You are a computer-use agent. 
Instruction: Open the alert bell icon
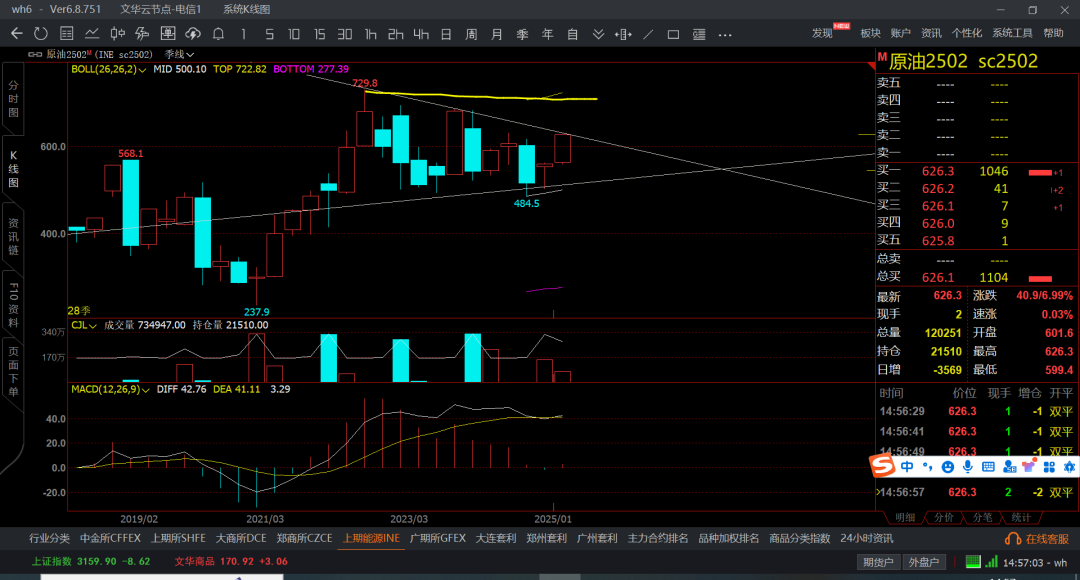tap(218, 33)
